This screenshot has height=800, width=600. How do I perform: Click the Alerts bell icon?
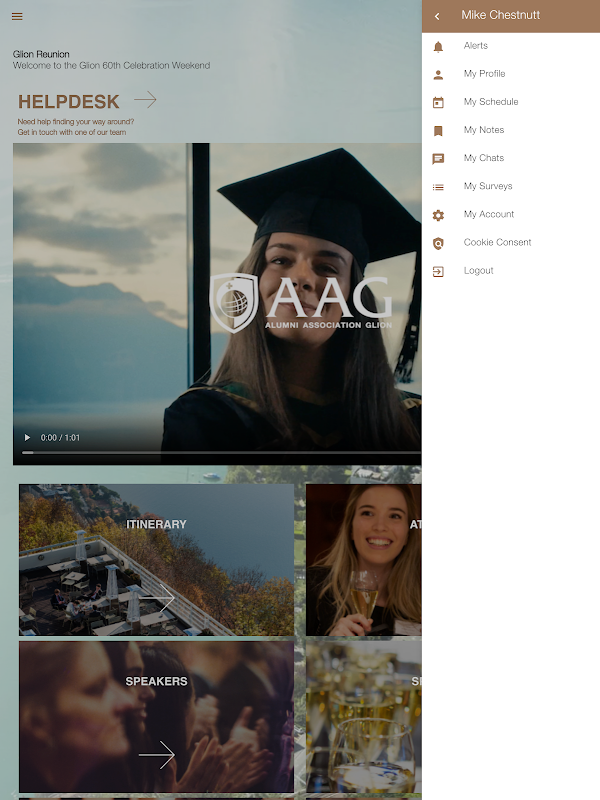(x=438, y=46)
